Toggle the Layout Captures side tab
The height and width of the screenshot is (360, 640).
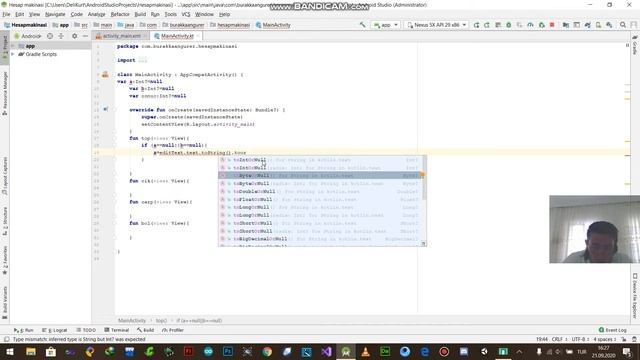click(x=5, y=176)
